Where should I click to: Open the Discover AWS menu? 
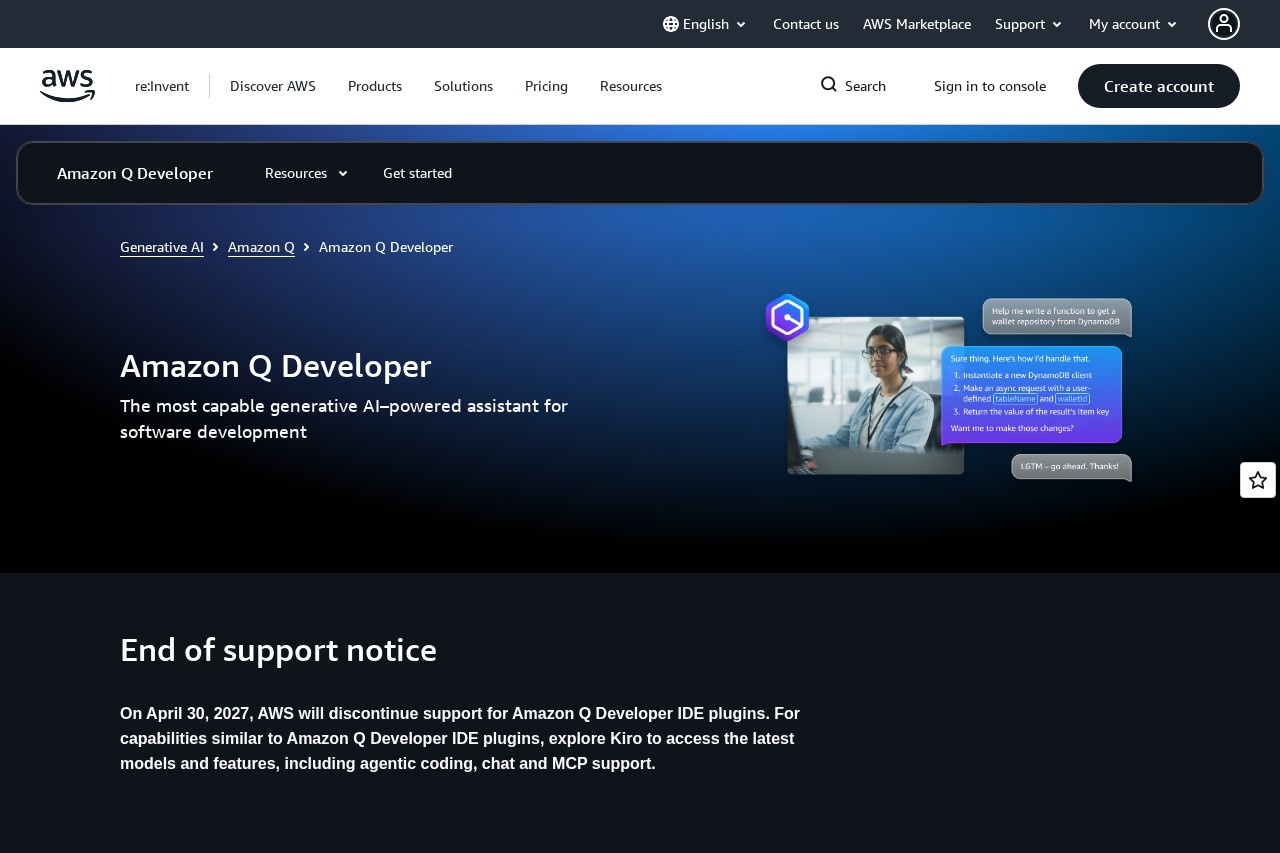coord(273,86)
